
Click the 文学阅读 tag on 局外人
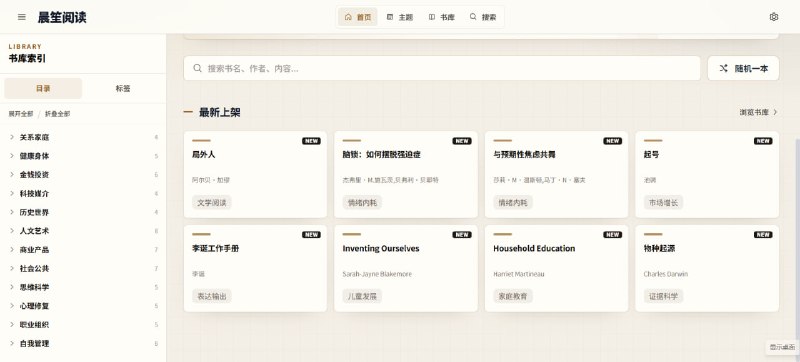pos(212,202)
